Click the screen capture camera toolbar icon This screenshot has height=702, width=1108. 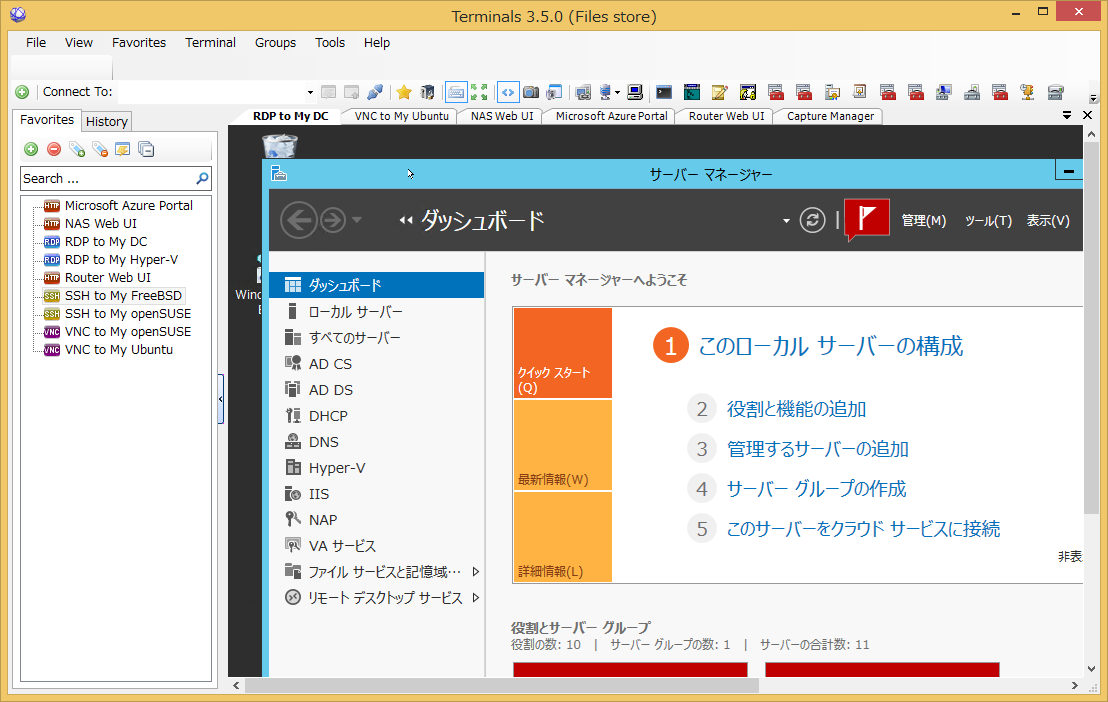click(531, 91)
